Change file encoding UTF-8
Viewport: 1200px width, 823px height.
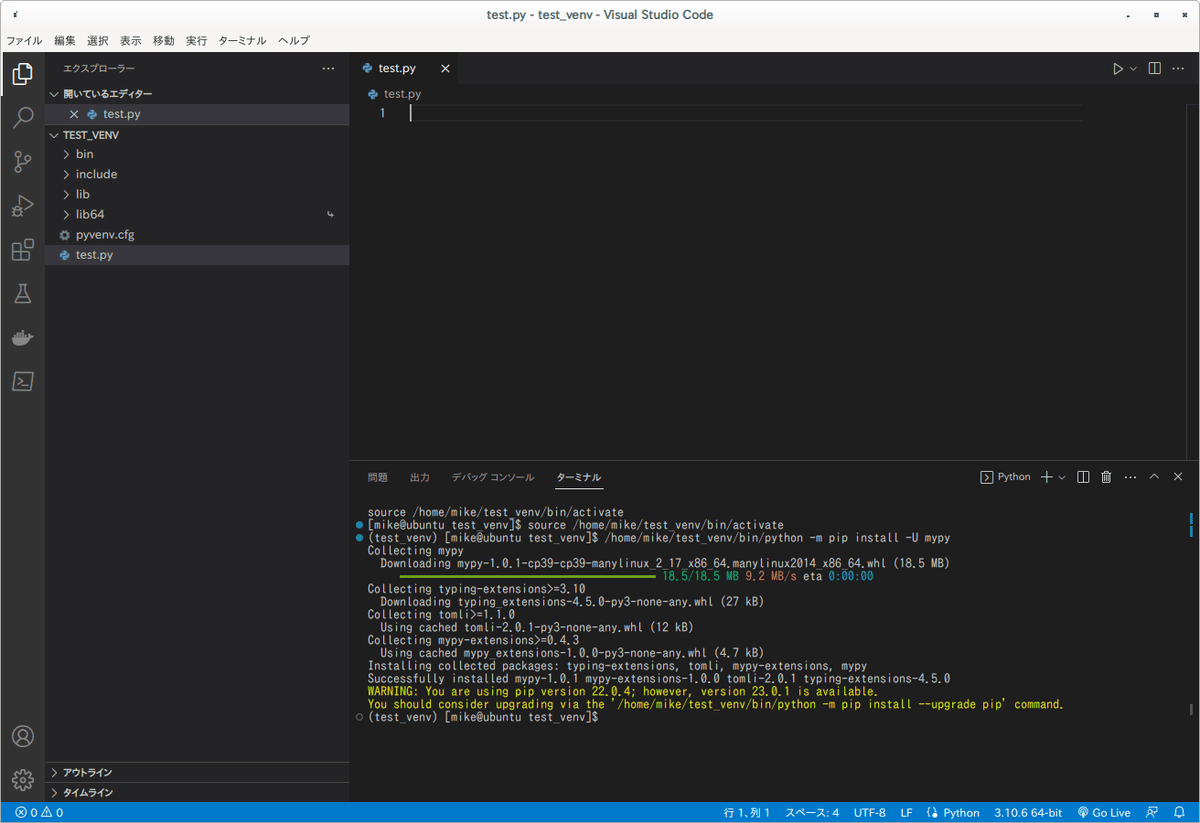[x=870, y=813]
